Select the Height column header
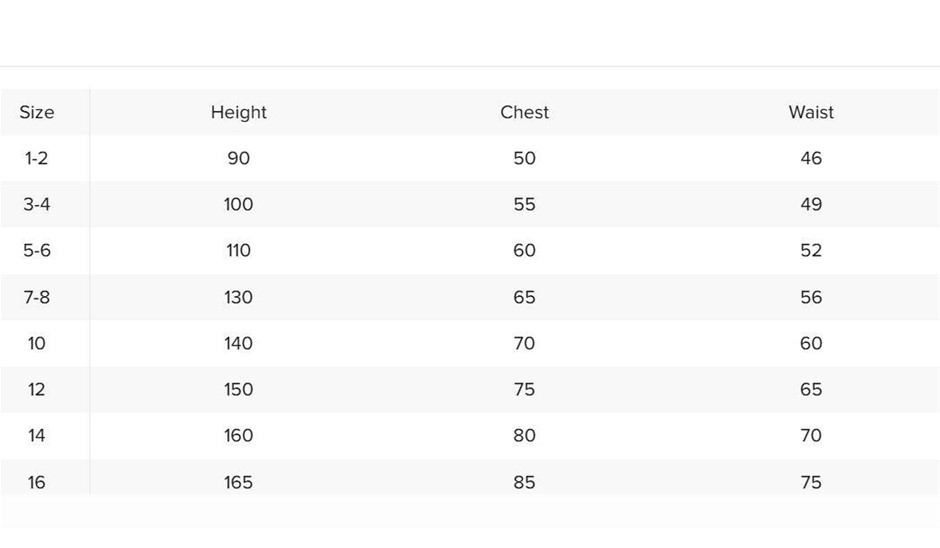Image resolution: width=940 pixels, height=548 pixels. (x=238, y=112)
